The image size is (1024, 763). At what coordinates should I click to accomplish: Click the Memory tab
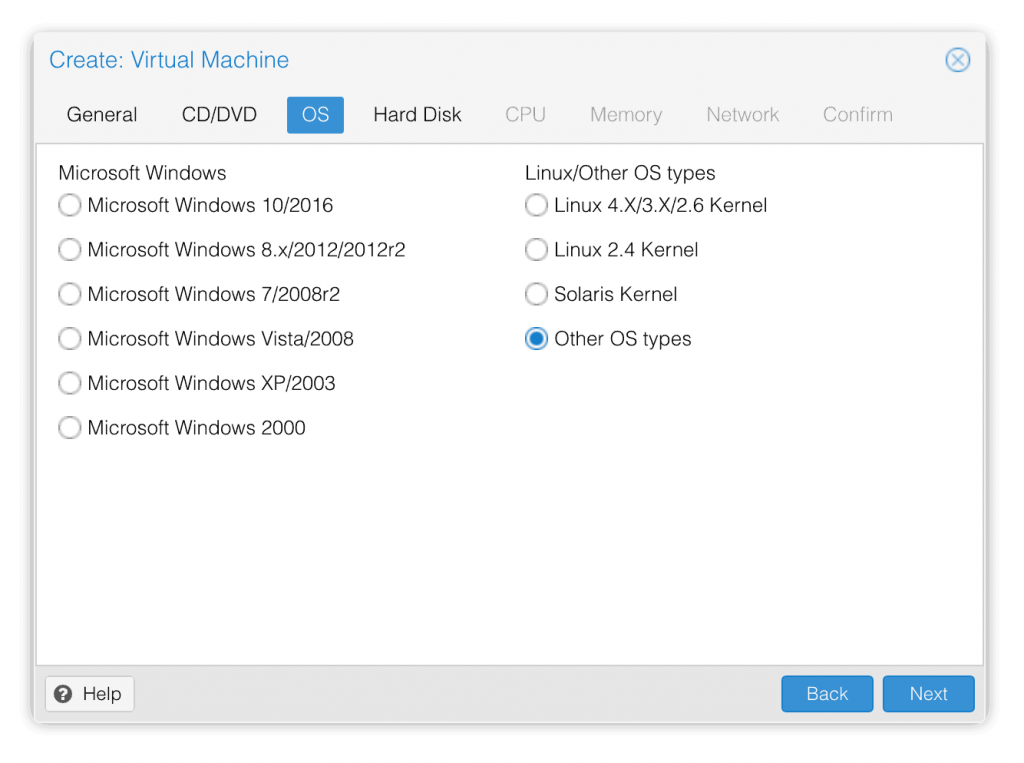626,115
